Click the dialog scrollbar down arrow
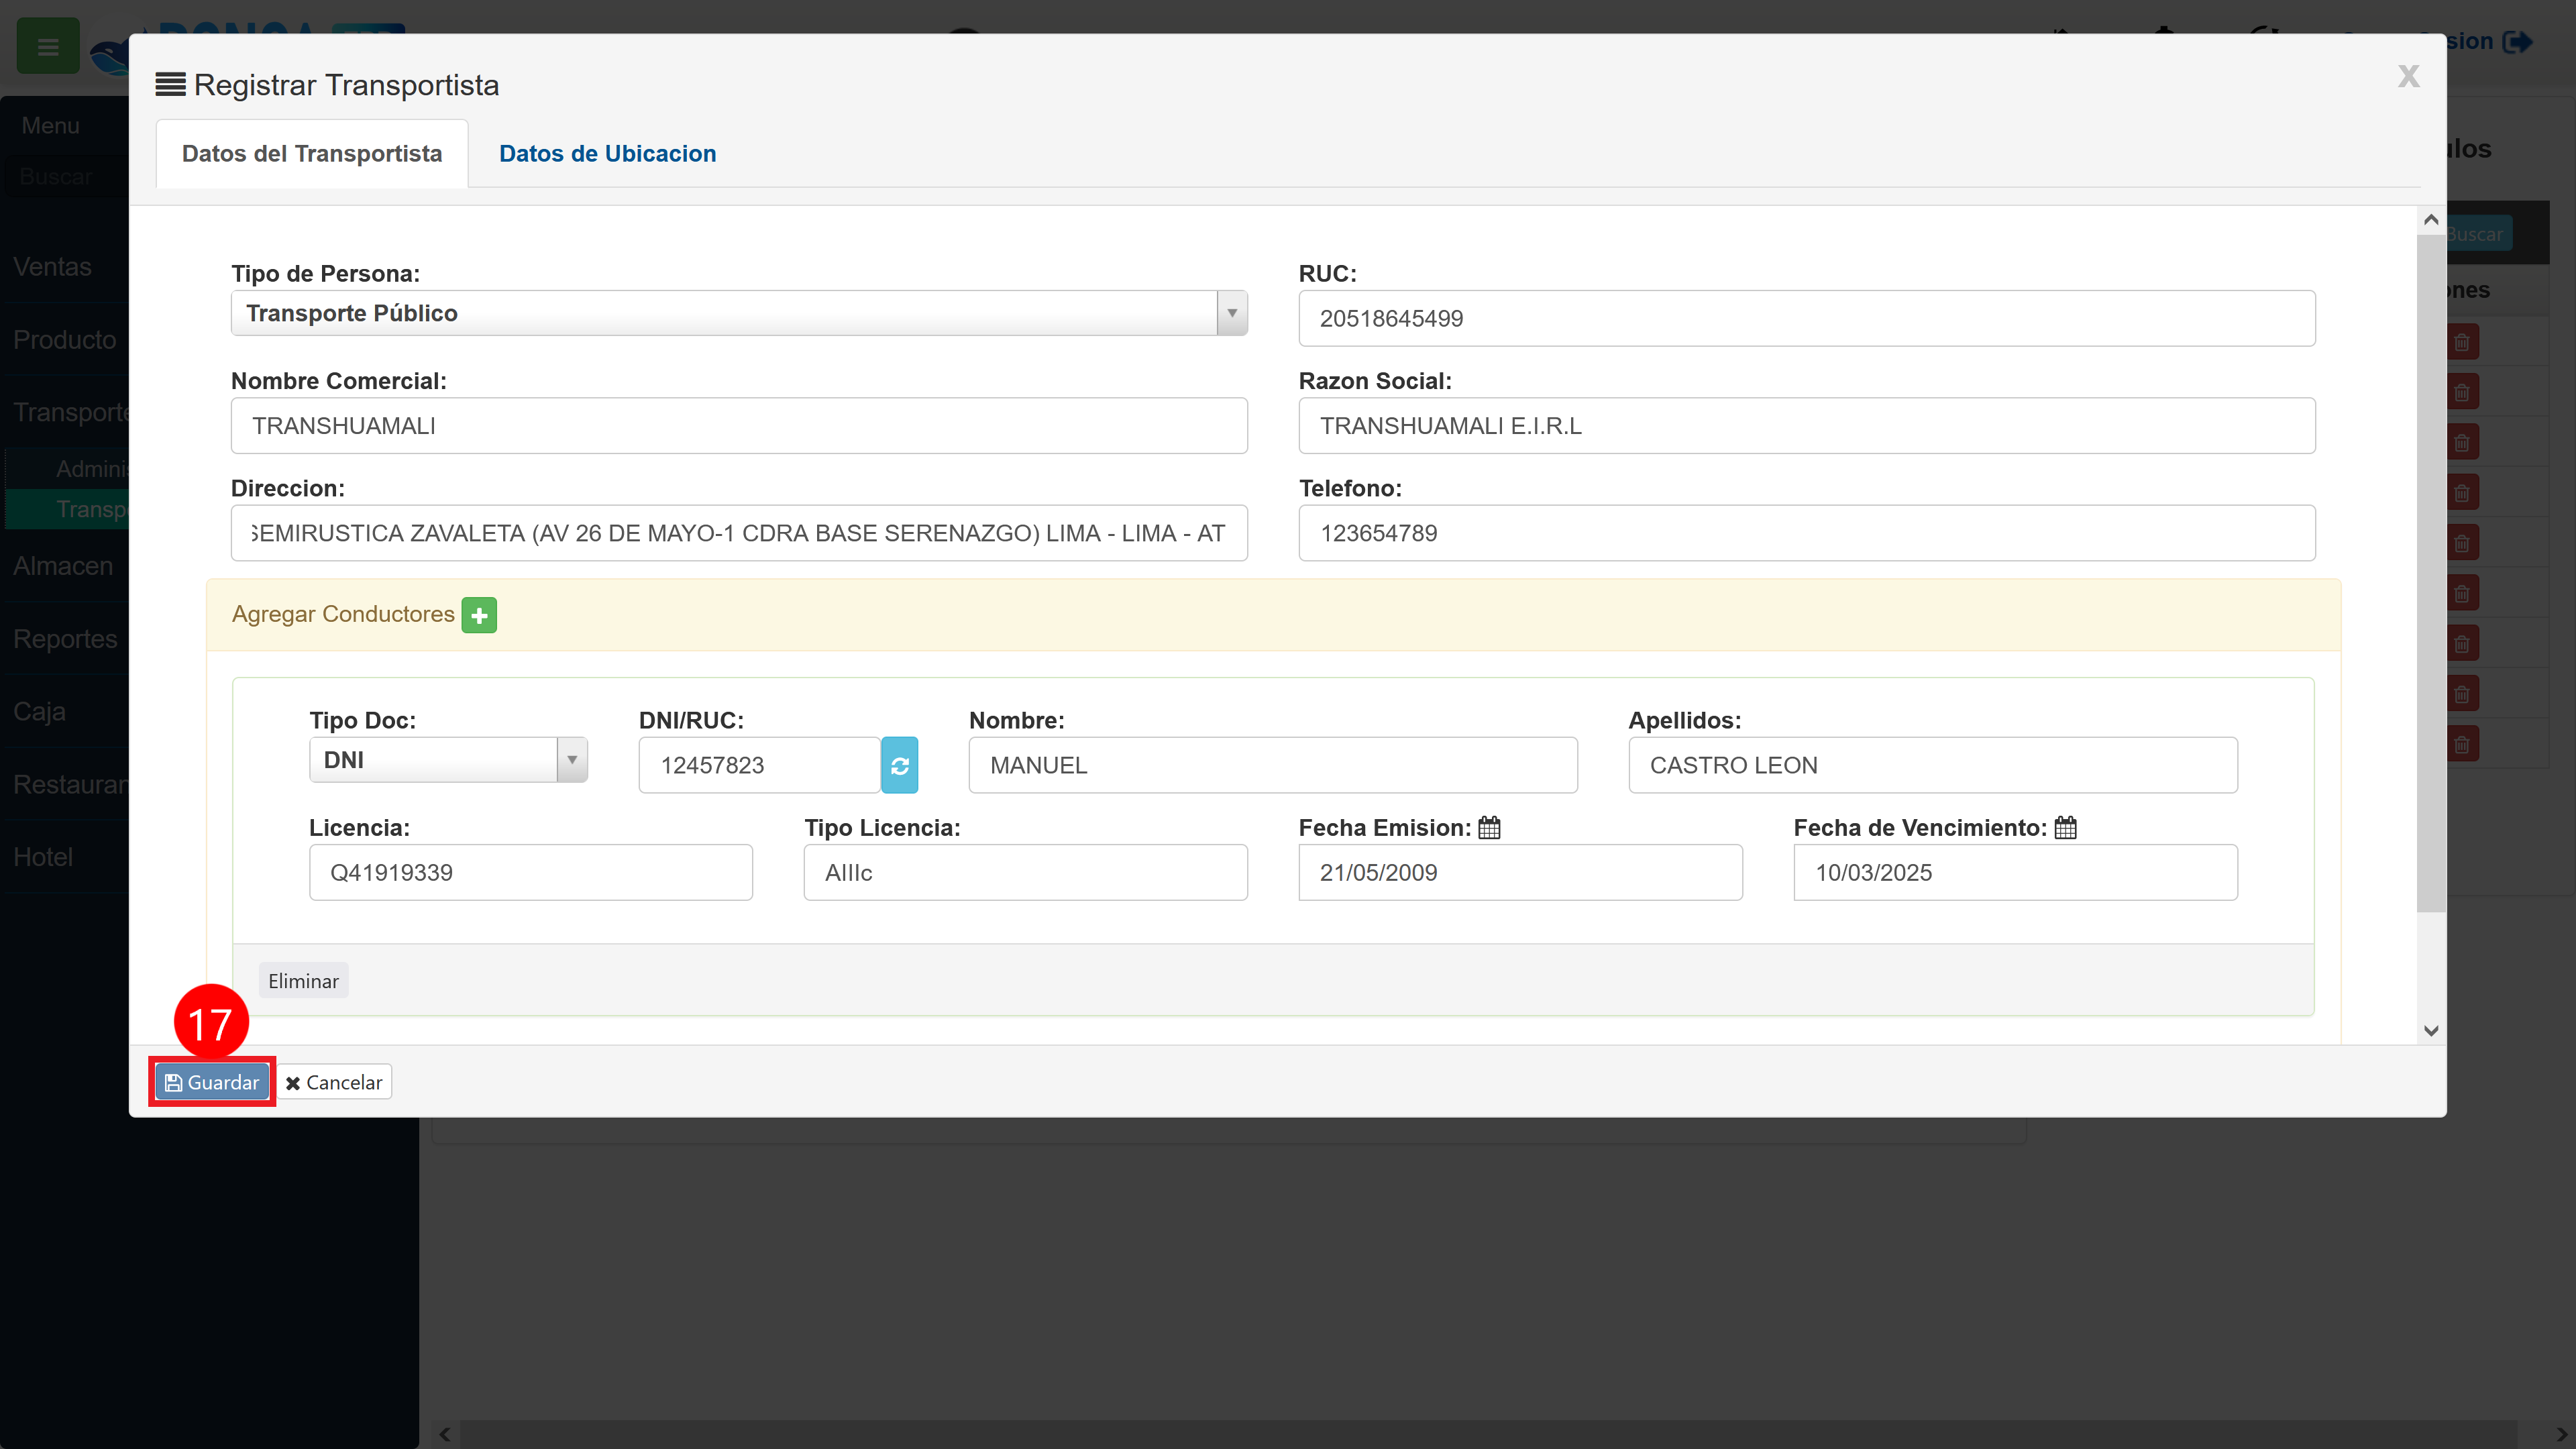This screenshot has height=1449, width=2576. [2431, 1031]
